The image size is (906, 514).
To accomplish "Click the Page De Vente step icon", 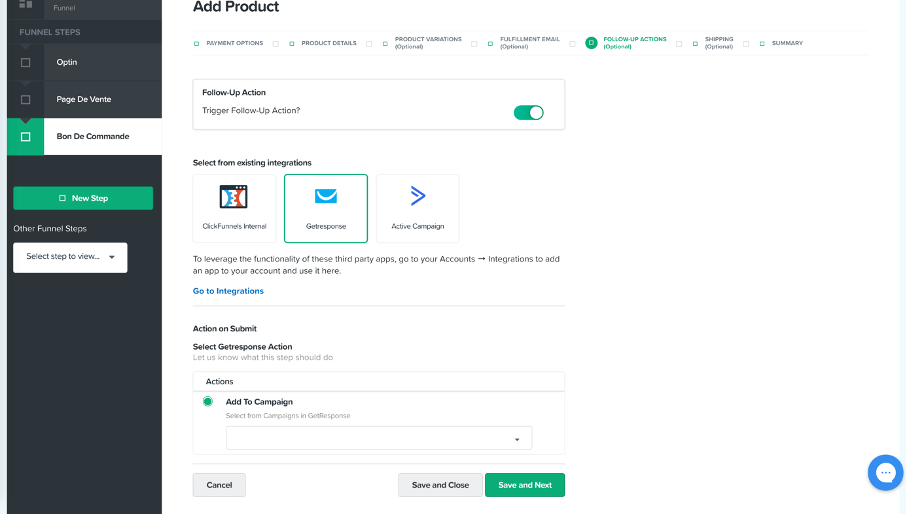I will (x=25, y=99).
